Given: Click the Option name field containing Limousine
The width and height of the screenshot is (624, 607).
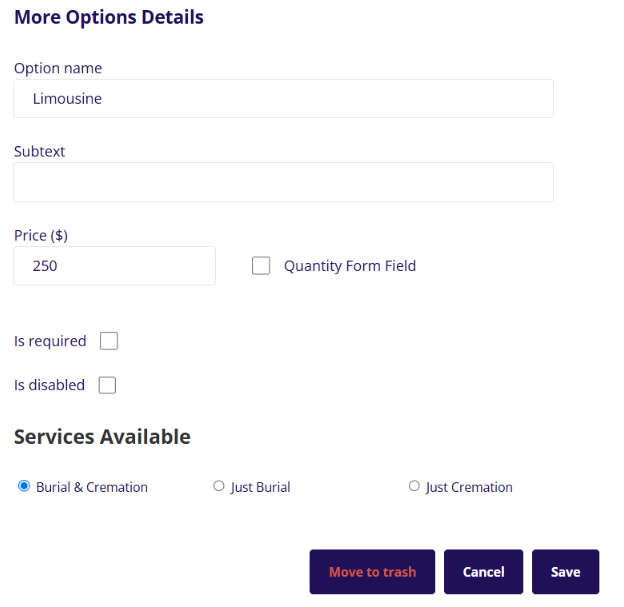Looking at the screenshot, I should (x=283, y=99).
